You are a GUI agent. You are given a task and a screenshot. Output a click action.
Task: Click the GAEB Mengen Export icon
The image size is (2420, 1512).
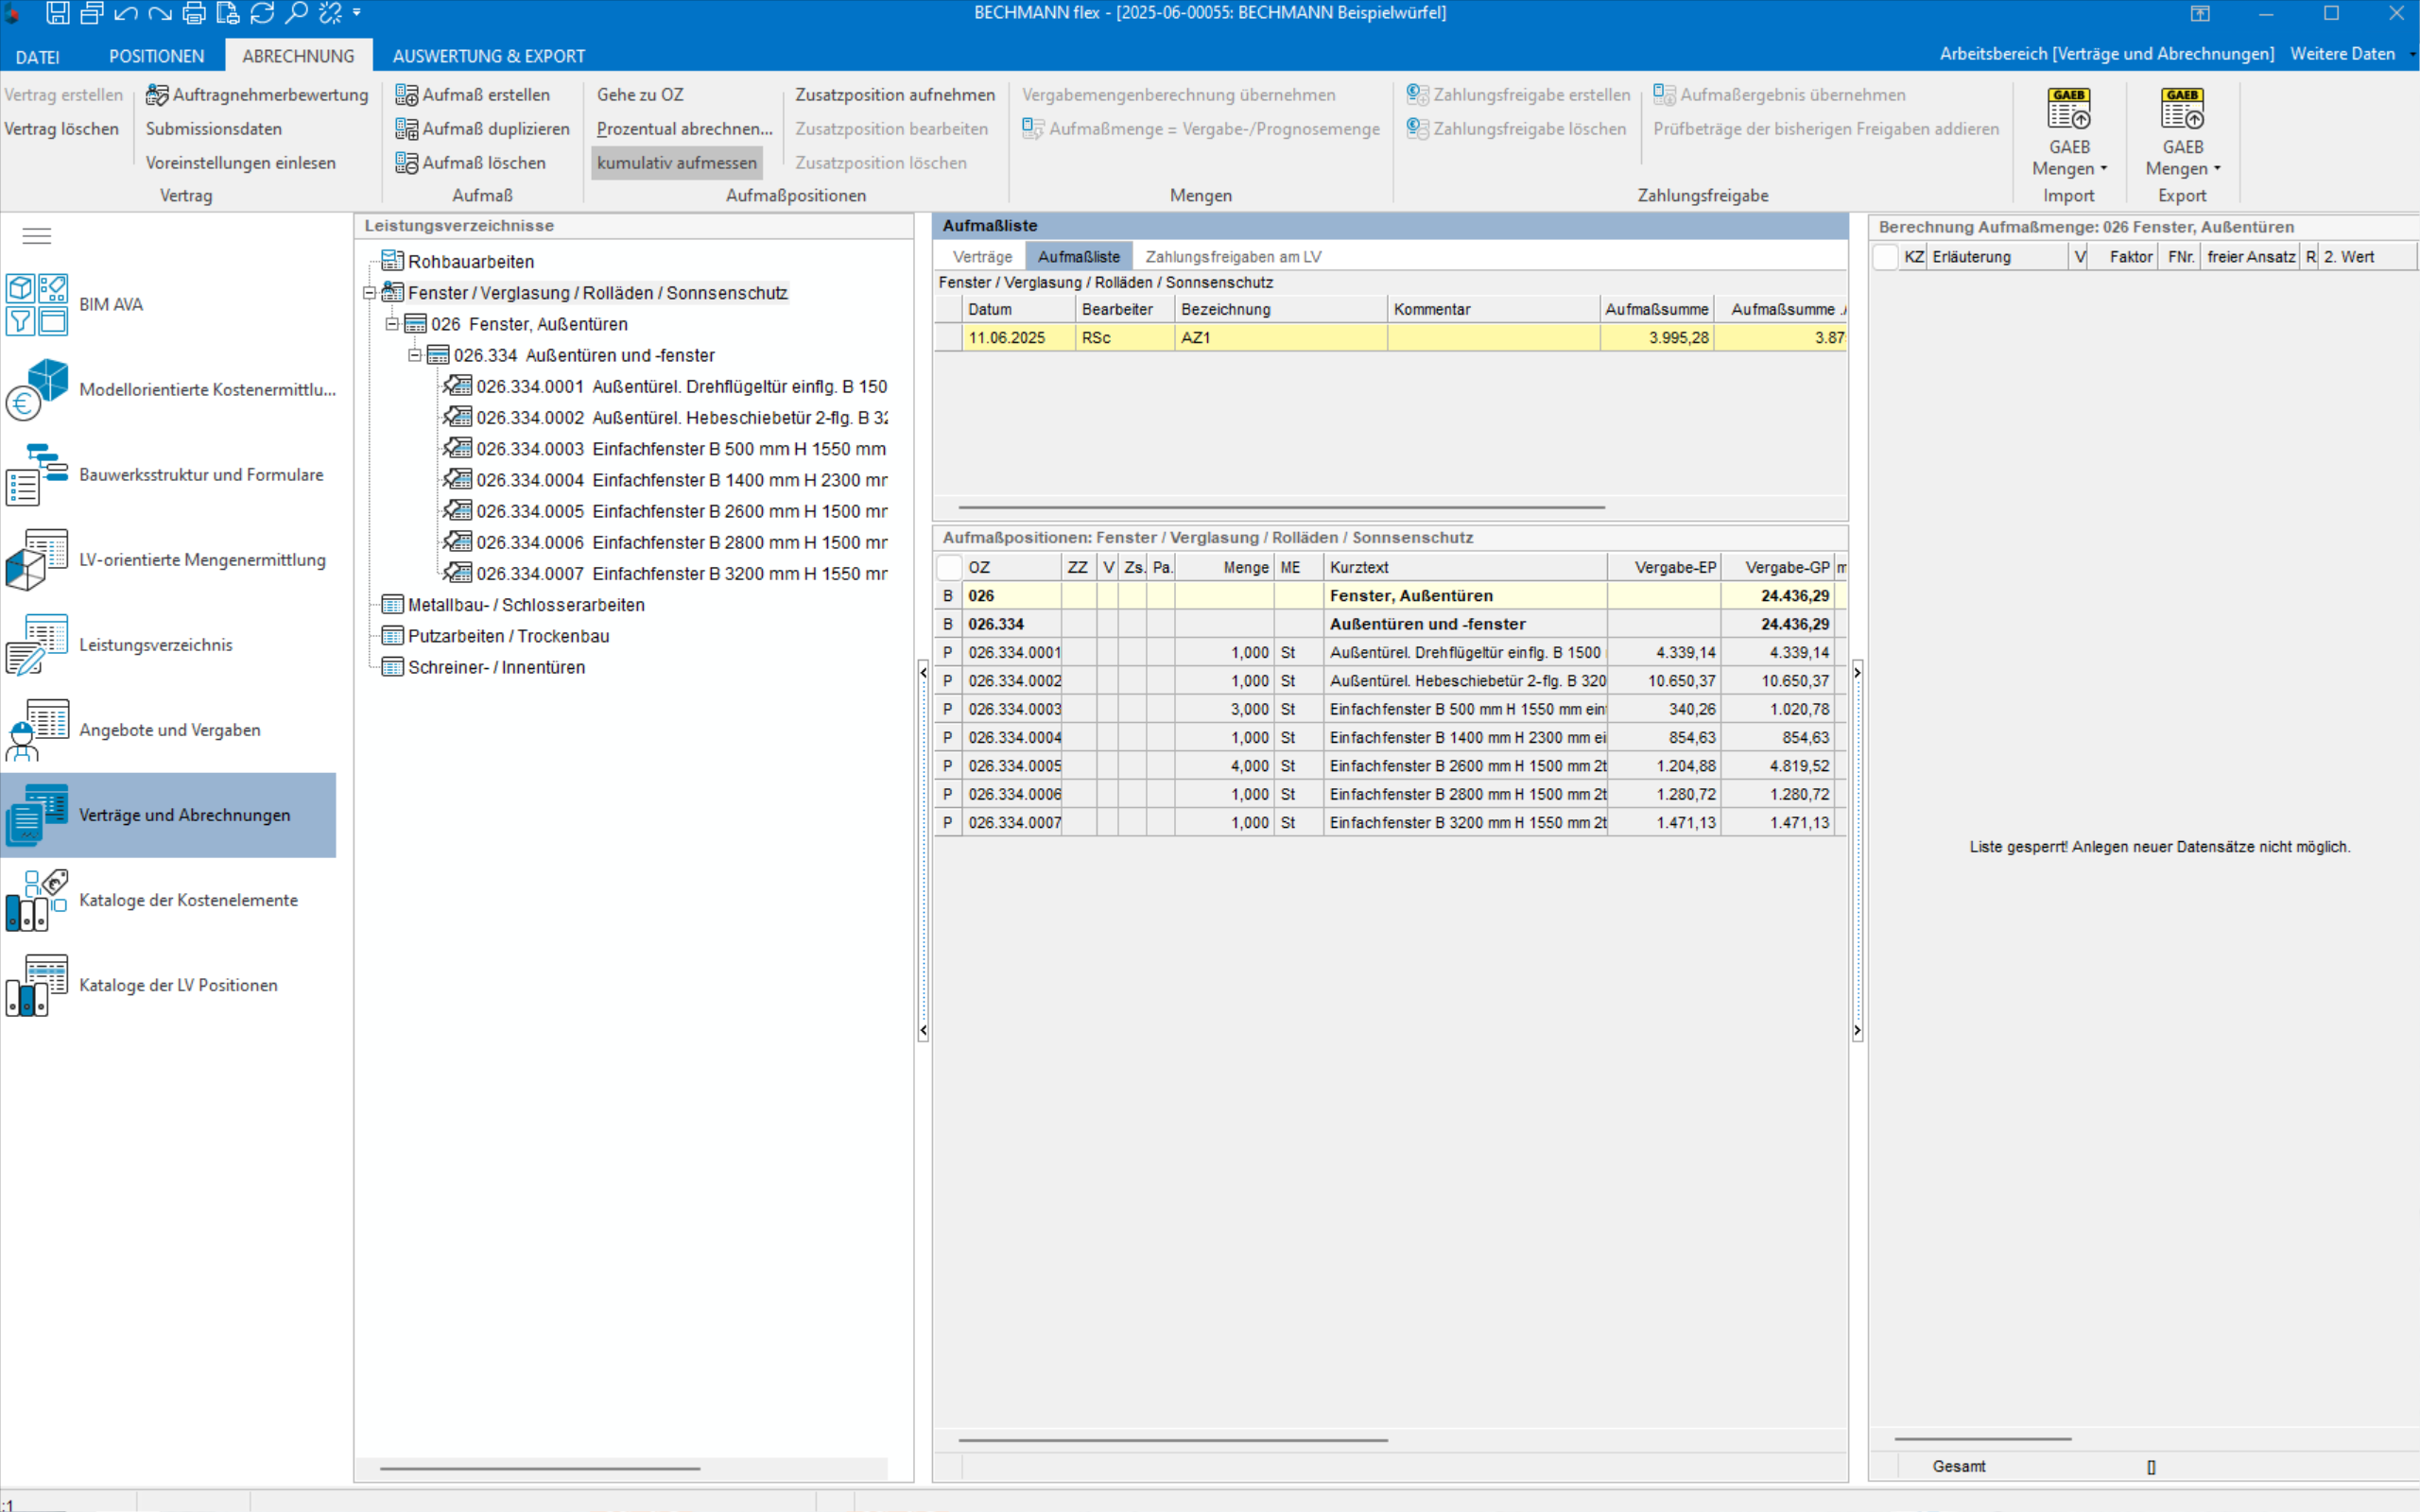point(2181,108)
